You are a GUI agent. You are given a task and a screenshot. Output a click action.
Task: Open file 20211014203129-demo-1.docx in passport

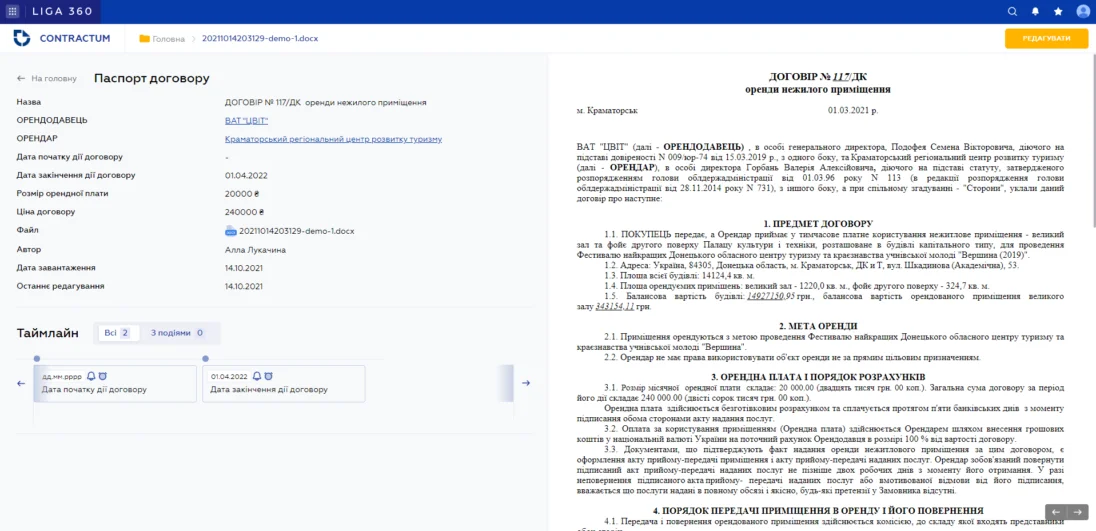(297, 231)
